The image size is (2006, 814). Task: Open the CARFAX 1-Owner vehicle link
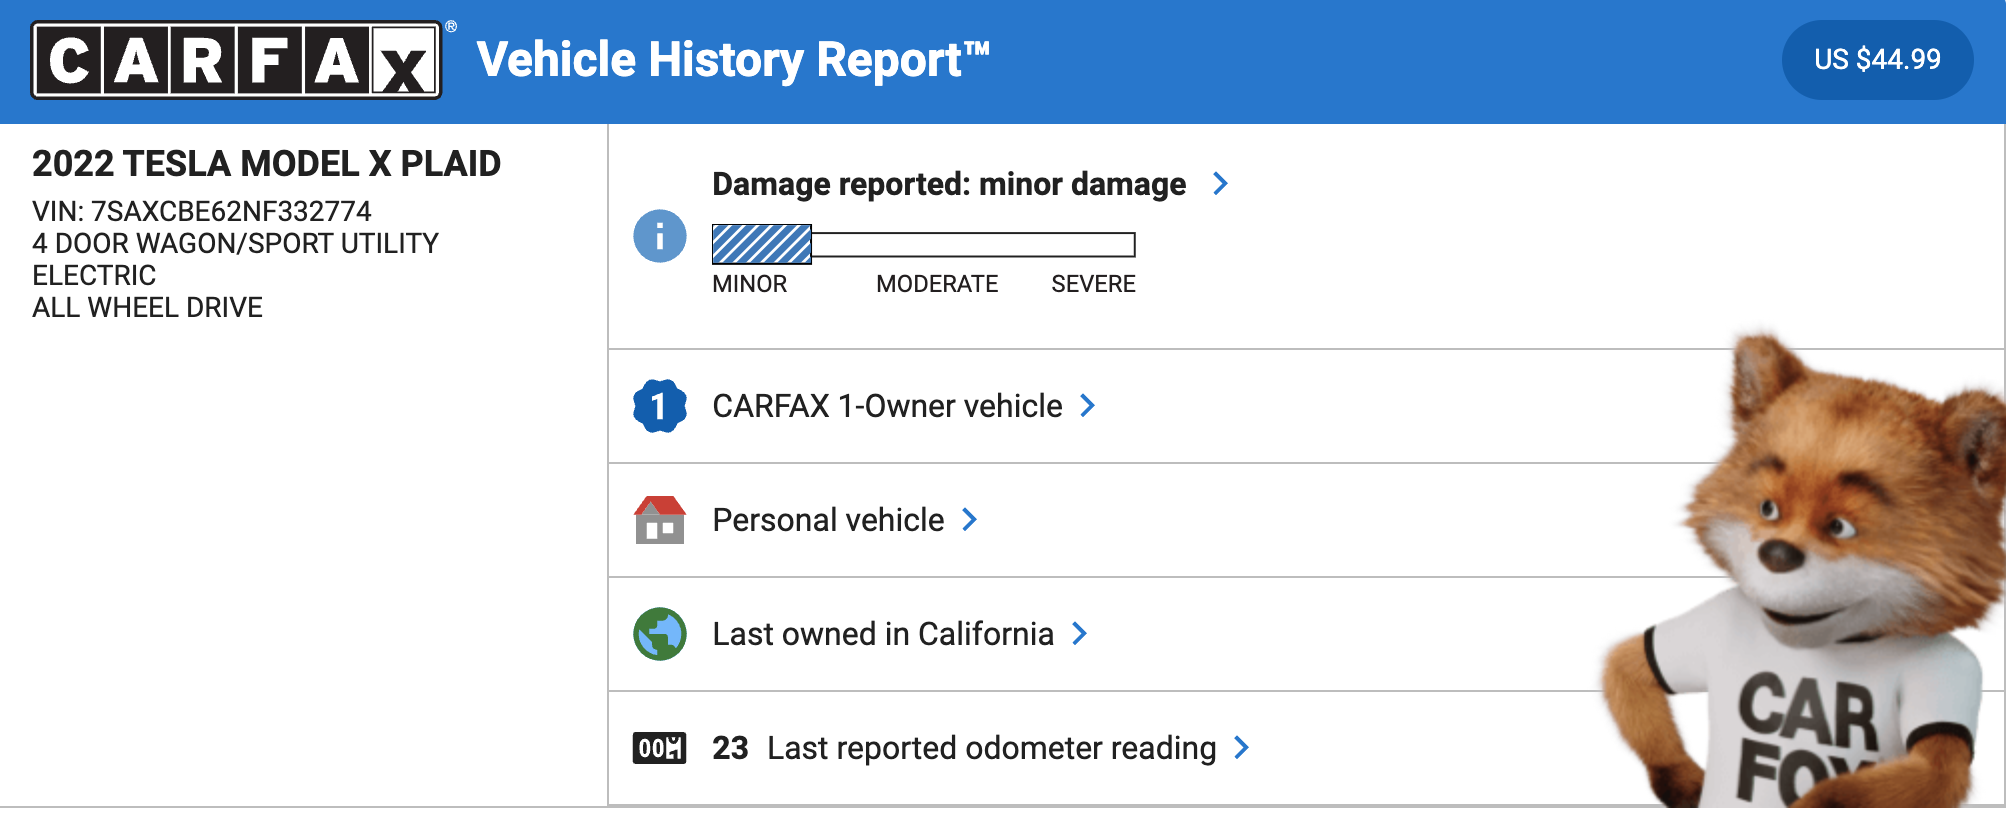click(x=887, y=406)
